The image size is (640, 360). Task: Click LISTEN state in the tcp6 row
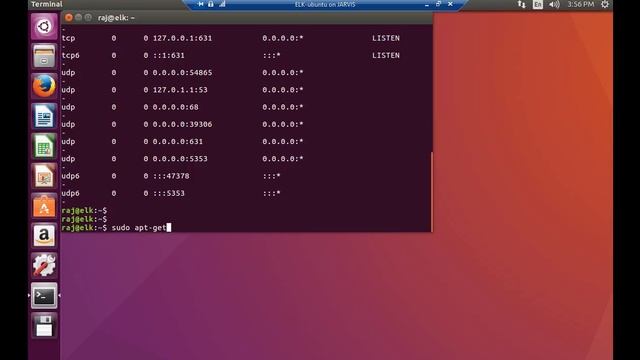[x=386, y=55]
